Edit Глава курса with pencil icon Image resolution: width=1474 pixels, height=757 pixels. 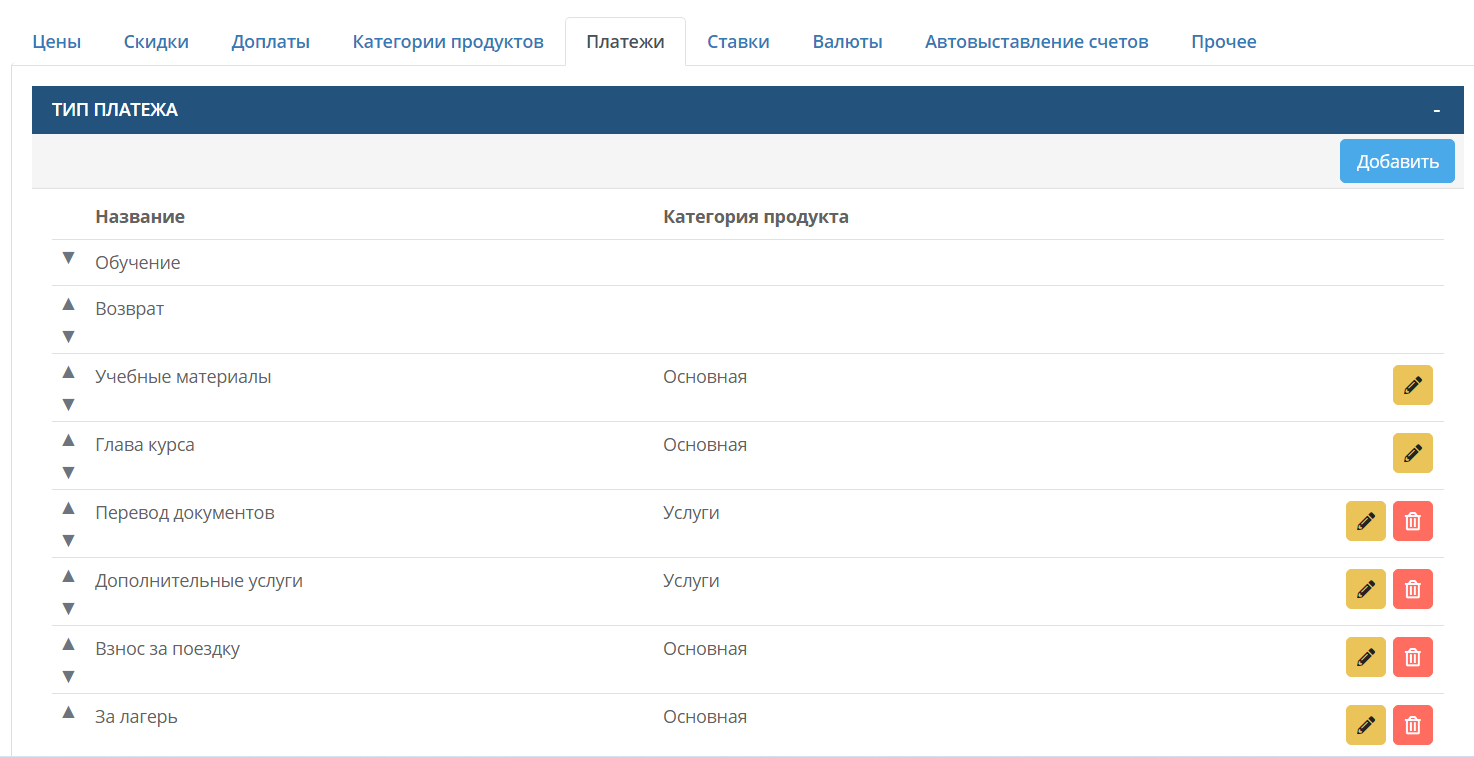1412,453
